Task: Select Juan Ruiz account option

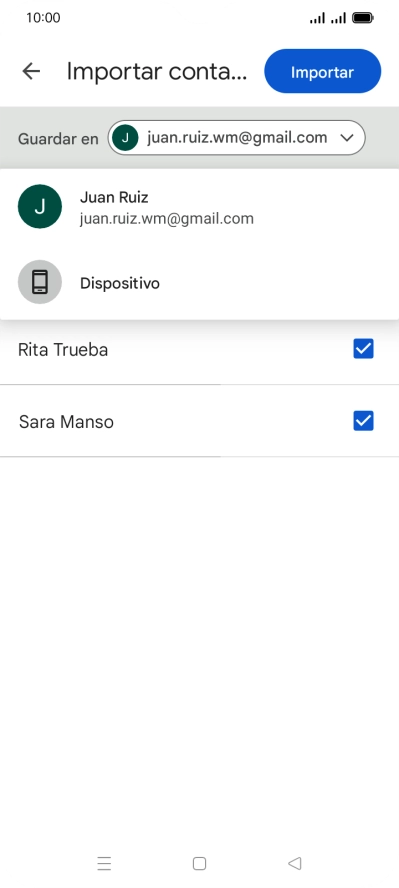Action: click(199, 207)
